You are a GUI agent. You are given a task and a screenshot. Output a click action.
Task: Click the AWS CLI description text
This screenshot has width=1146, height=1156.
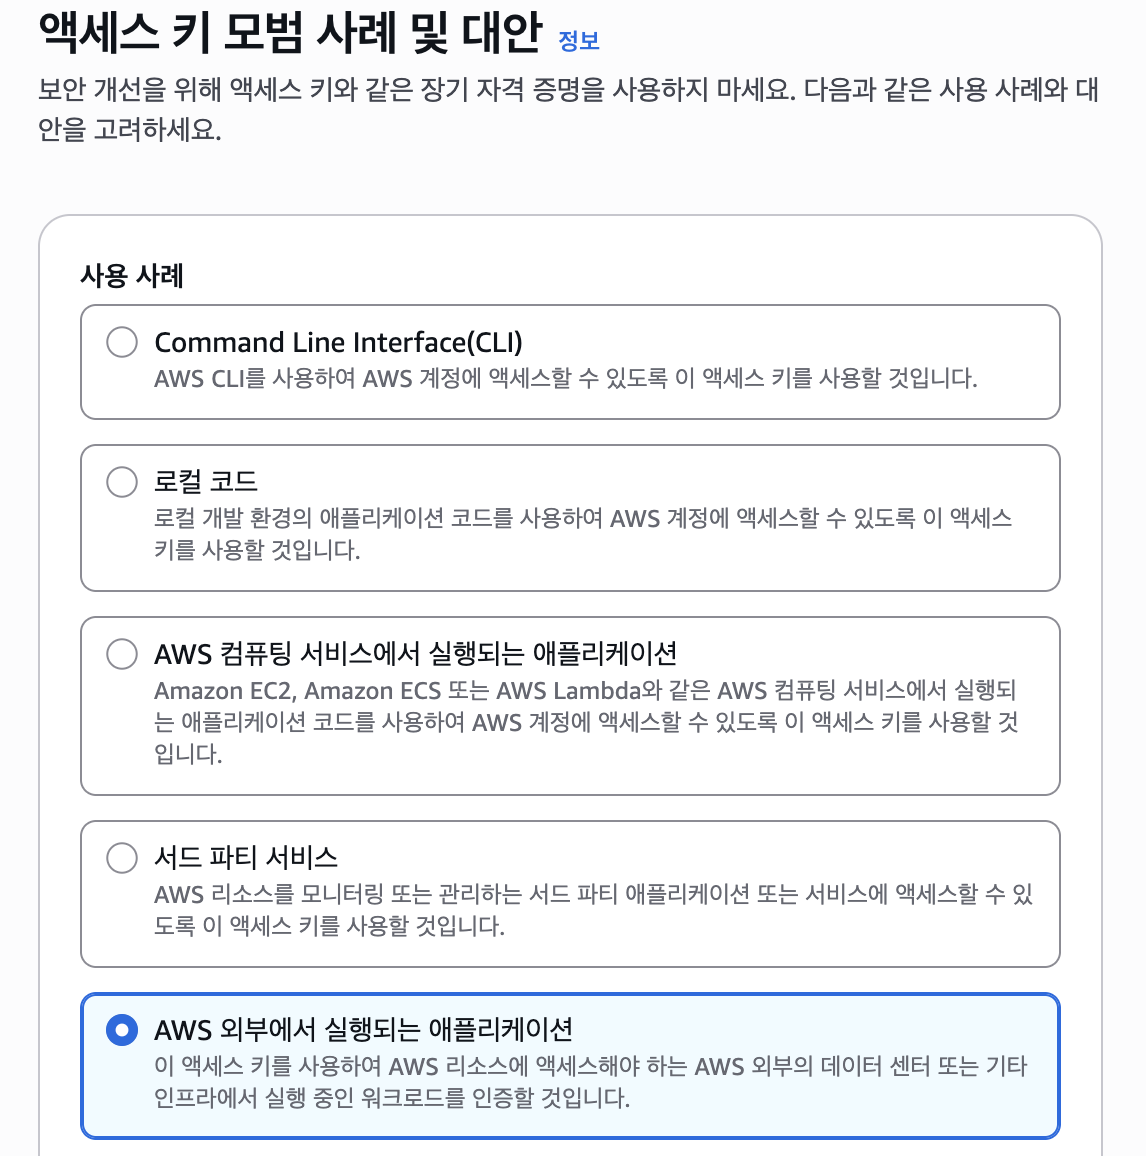coord(565,379)
